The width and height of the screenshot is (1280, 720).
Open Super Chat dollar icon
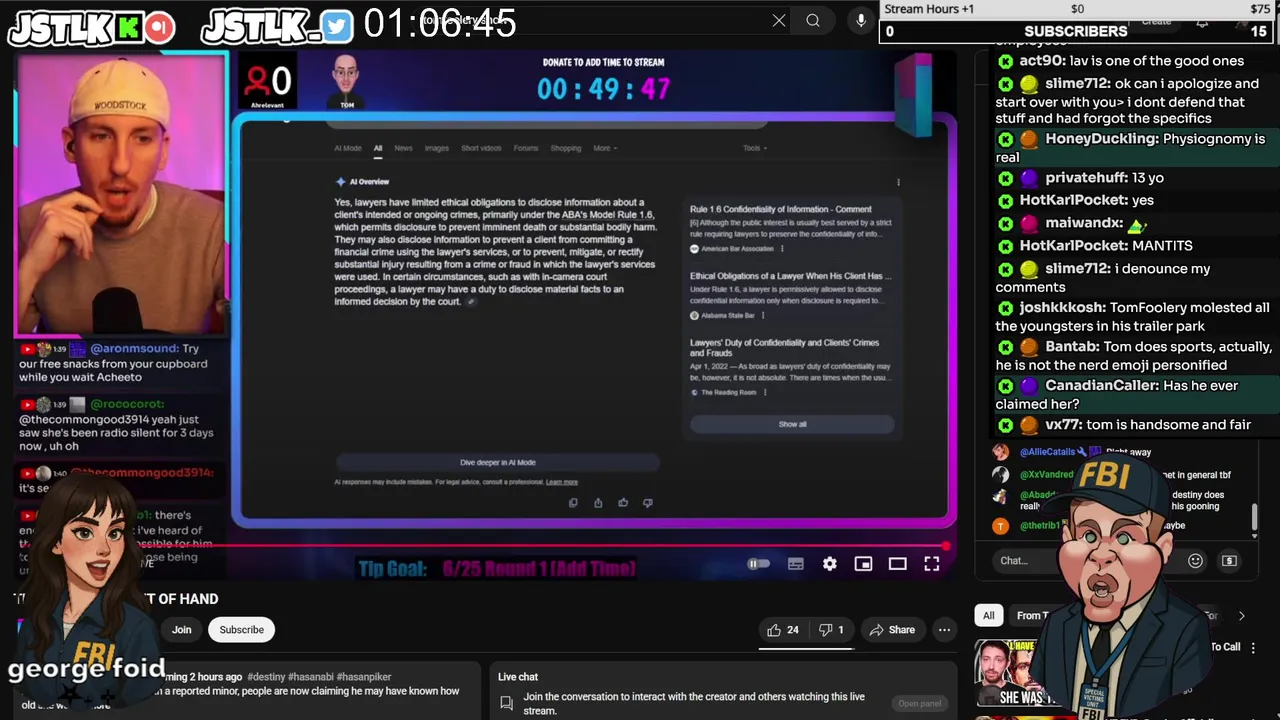coord(1229,561)
